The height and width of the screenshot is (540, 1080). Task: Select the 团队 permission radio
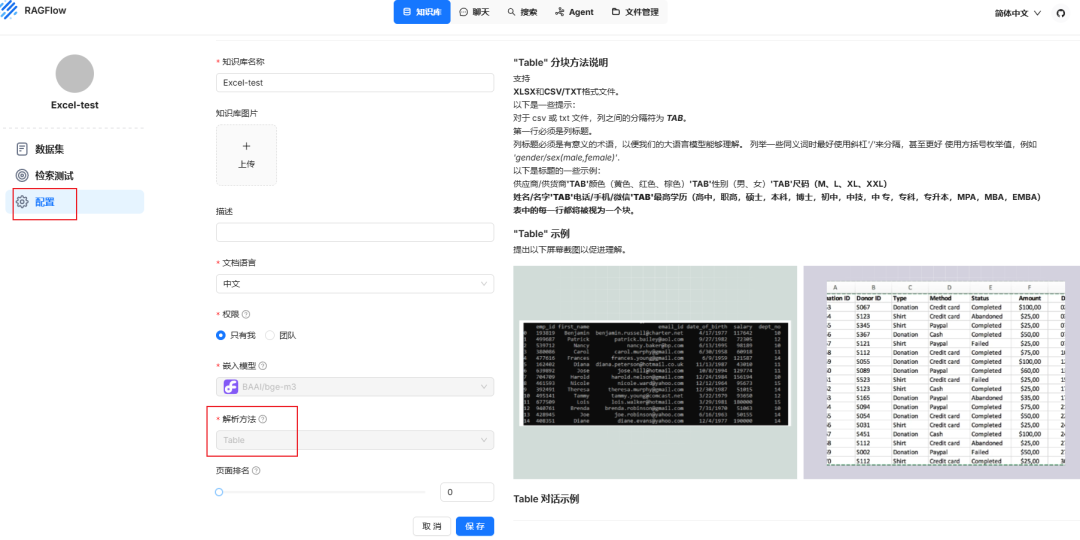pyautogui.click(x=270, y=335)
